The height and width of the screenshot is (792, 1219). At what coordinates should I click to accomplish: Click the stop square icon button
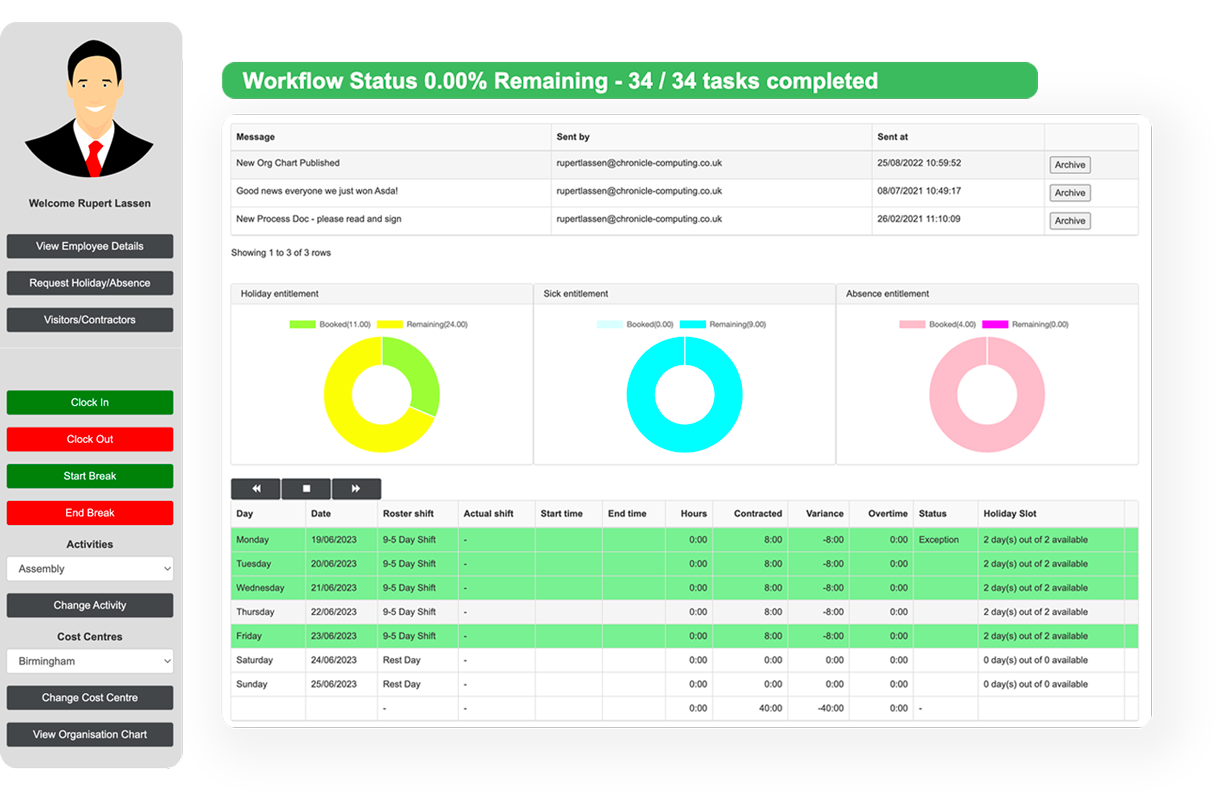(x=306, y=489)
